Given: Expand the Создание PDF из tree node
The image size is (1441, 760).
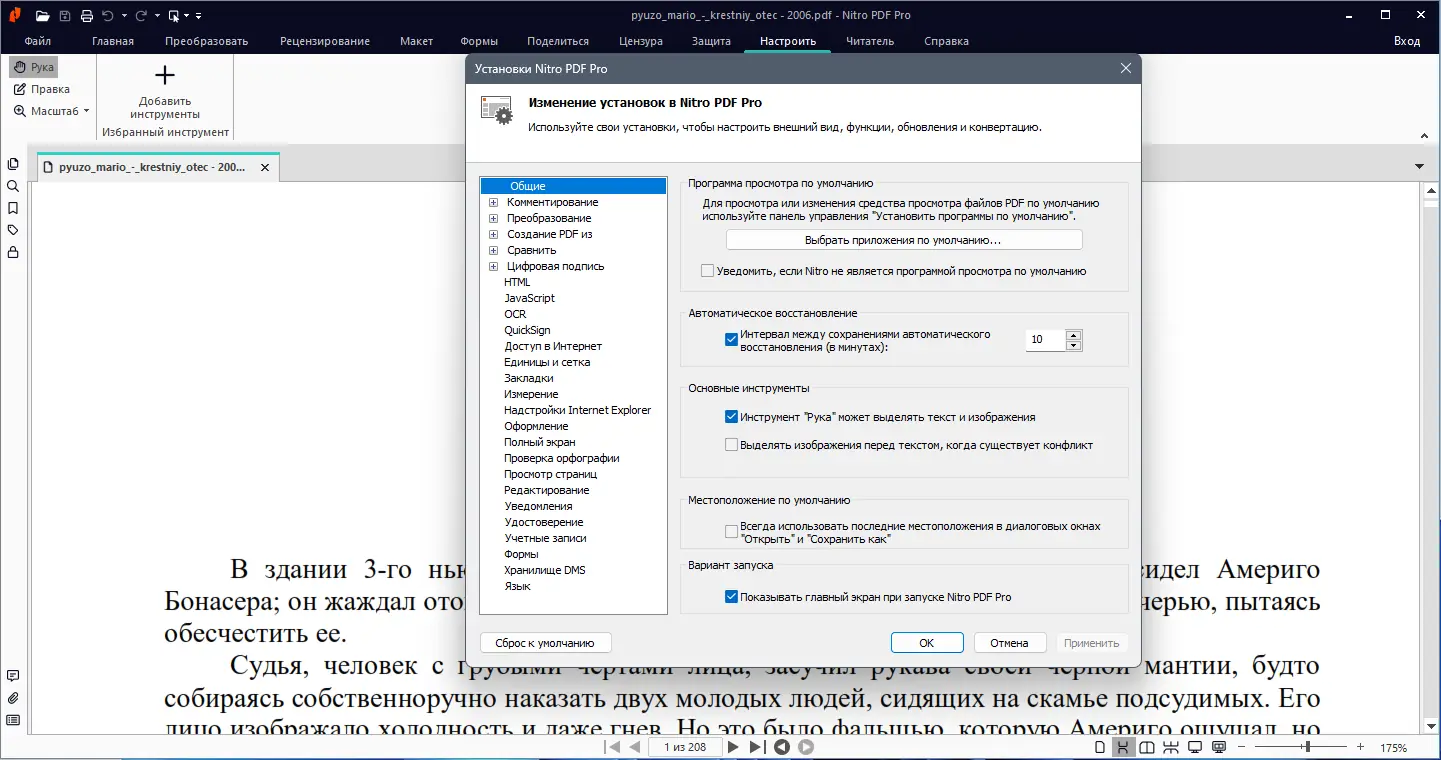Looking at the screenshot, I should (493, 234).
